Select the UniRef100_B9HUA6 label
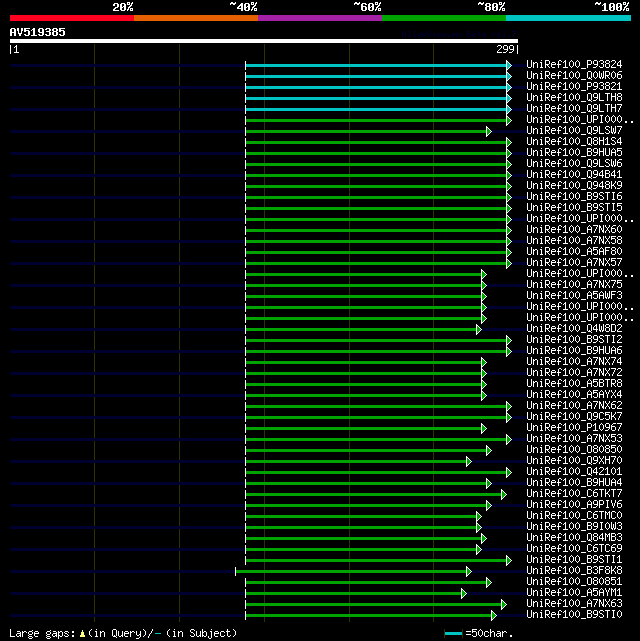The image size is (640, 641). pyautogui.click(x=574, y=351)
